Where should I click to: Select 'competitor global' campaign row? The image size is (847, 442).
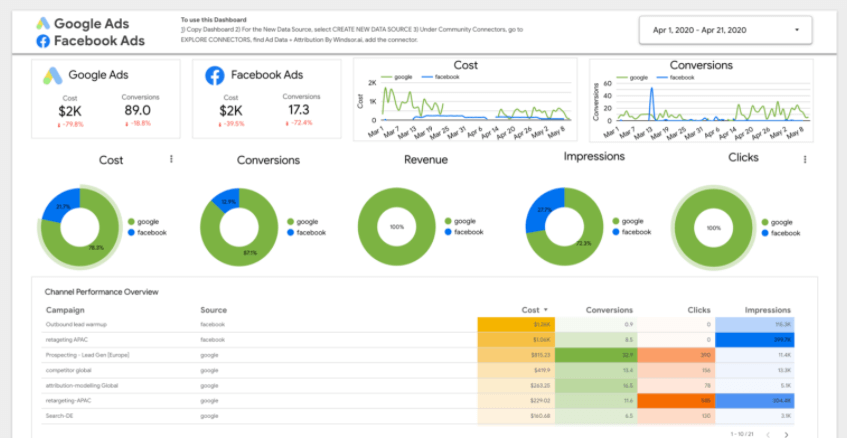pyautogui.click(x=420, y=370)
